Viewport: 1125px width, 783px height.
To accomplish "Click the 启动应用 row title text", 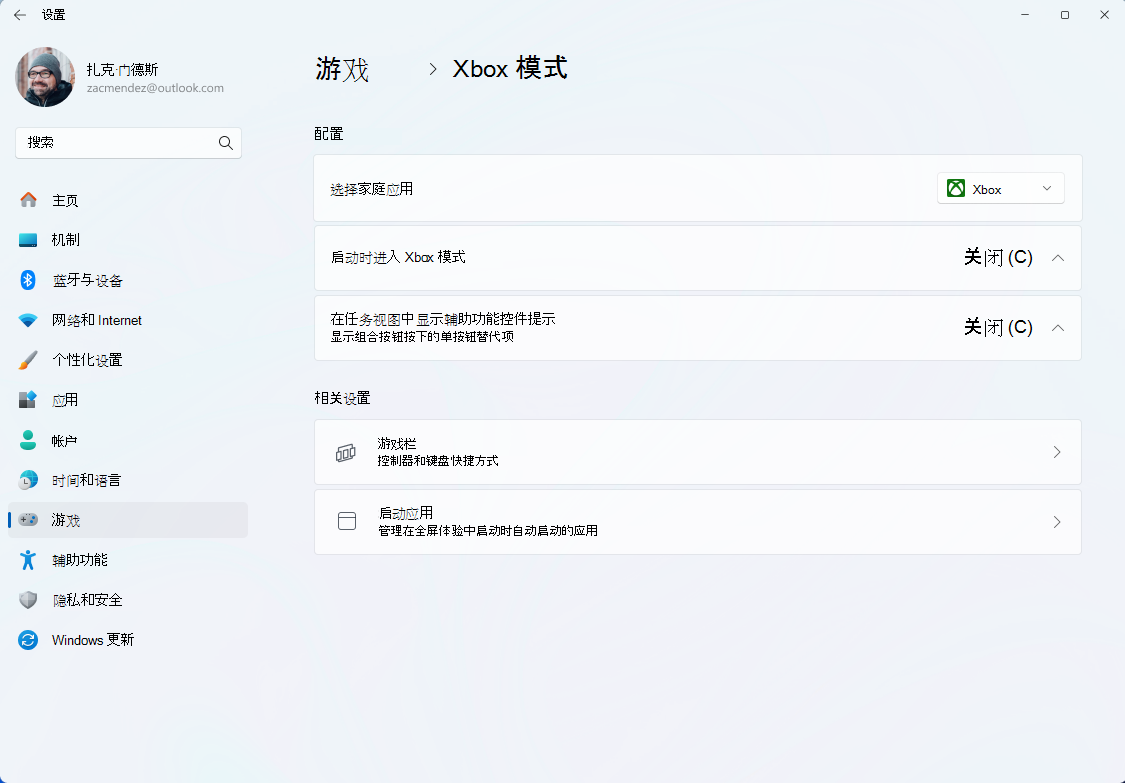I will tap(405, 513).
